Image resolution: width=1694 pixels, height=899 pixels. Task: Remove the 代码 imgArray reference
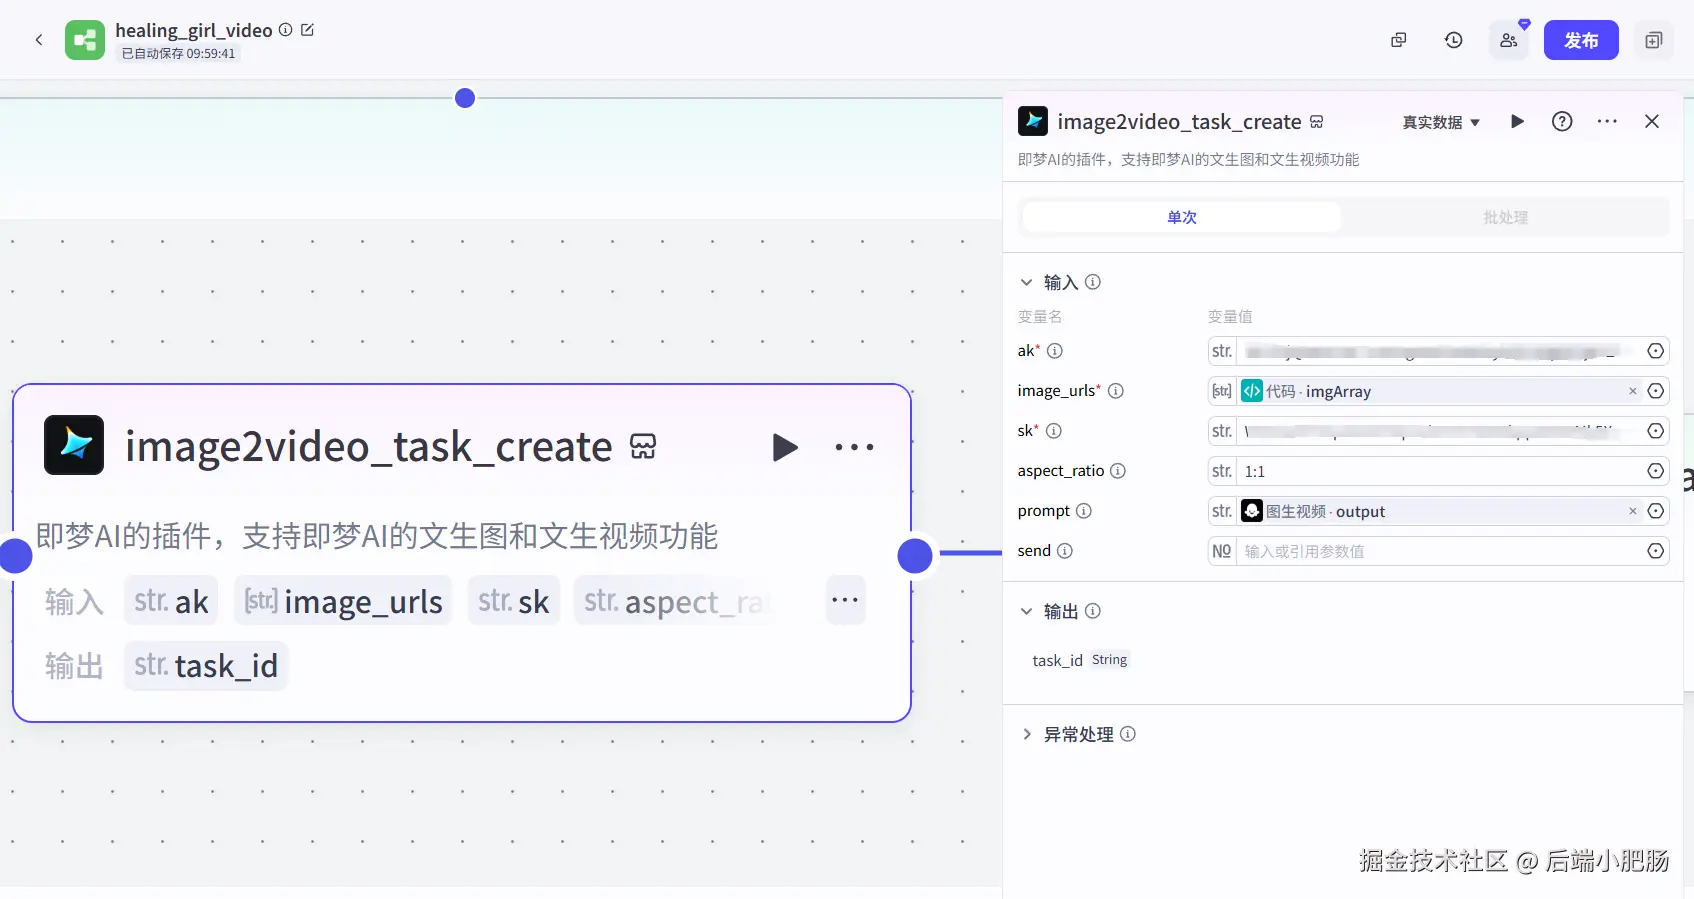[1633, 391]
